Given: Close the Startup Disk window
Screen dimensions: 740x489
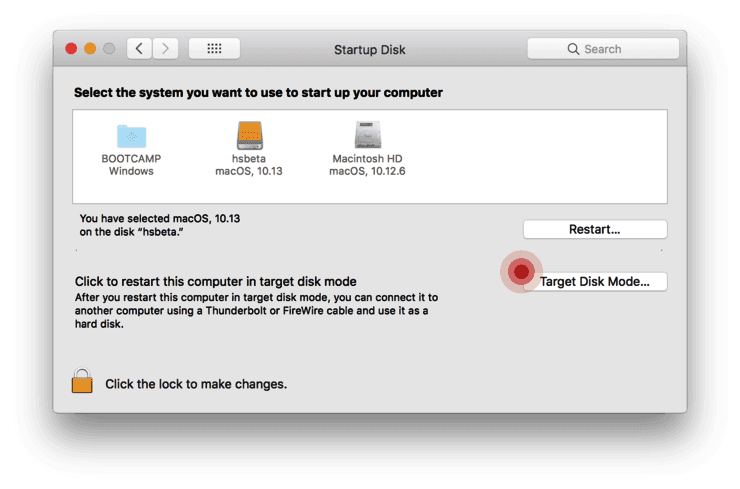Looking at the screenshot, I should click(71, 49).
